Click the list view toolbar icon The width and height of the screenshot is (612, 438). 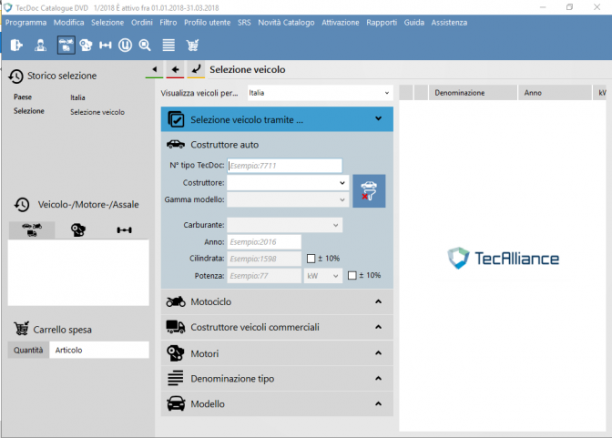[x=169, y=45]
